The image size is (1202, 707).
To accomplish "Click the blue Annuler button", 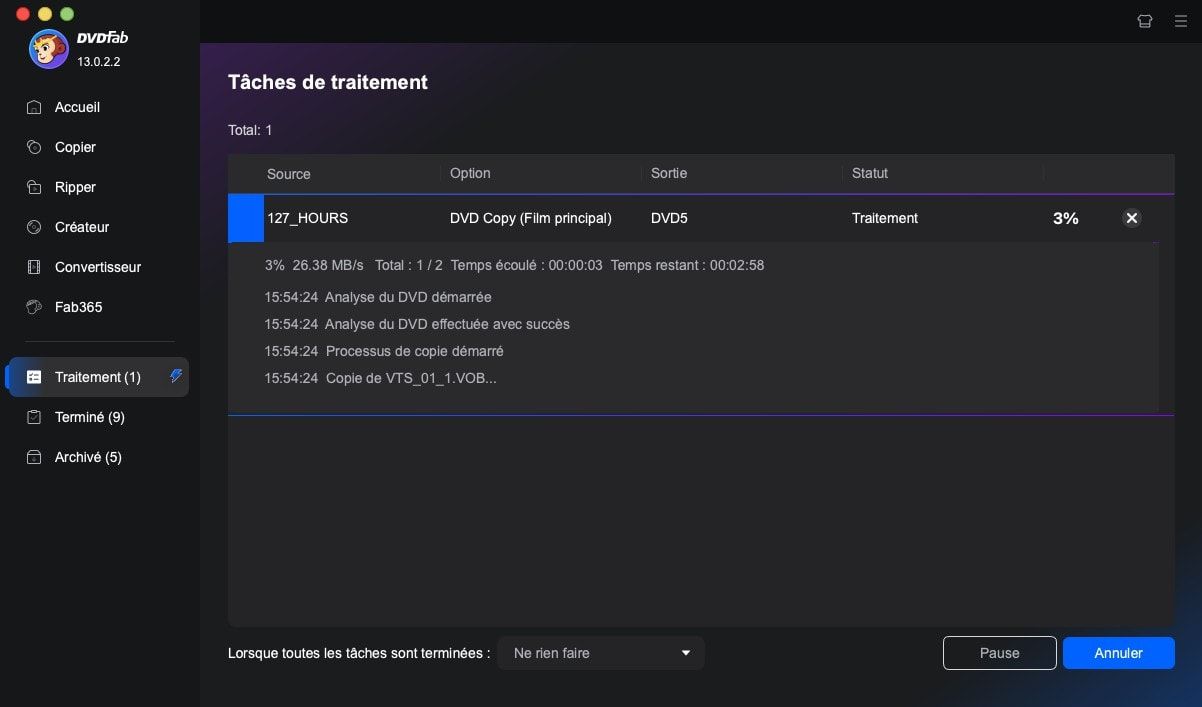I will coord(1118,653).
